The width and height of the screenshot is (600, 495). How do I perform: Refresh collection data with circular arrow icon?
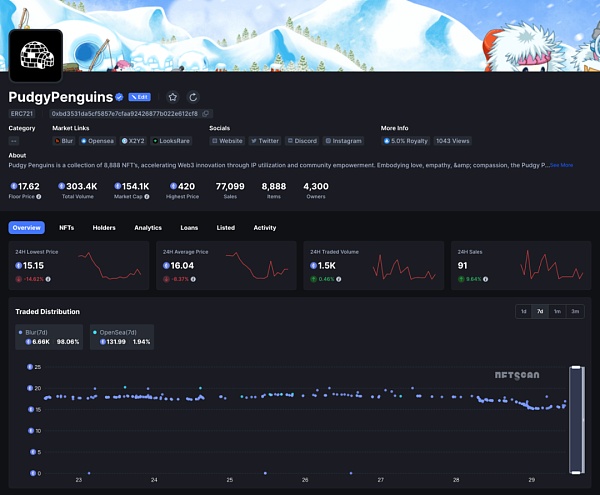(x=193, y=97)
